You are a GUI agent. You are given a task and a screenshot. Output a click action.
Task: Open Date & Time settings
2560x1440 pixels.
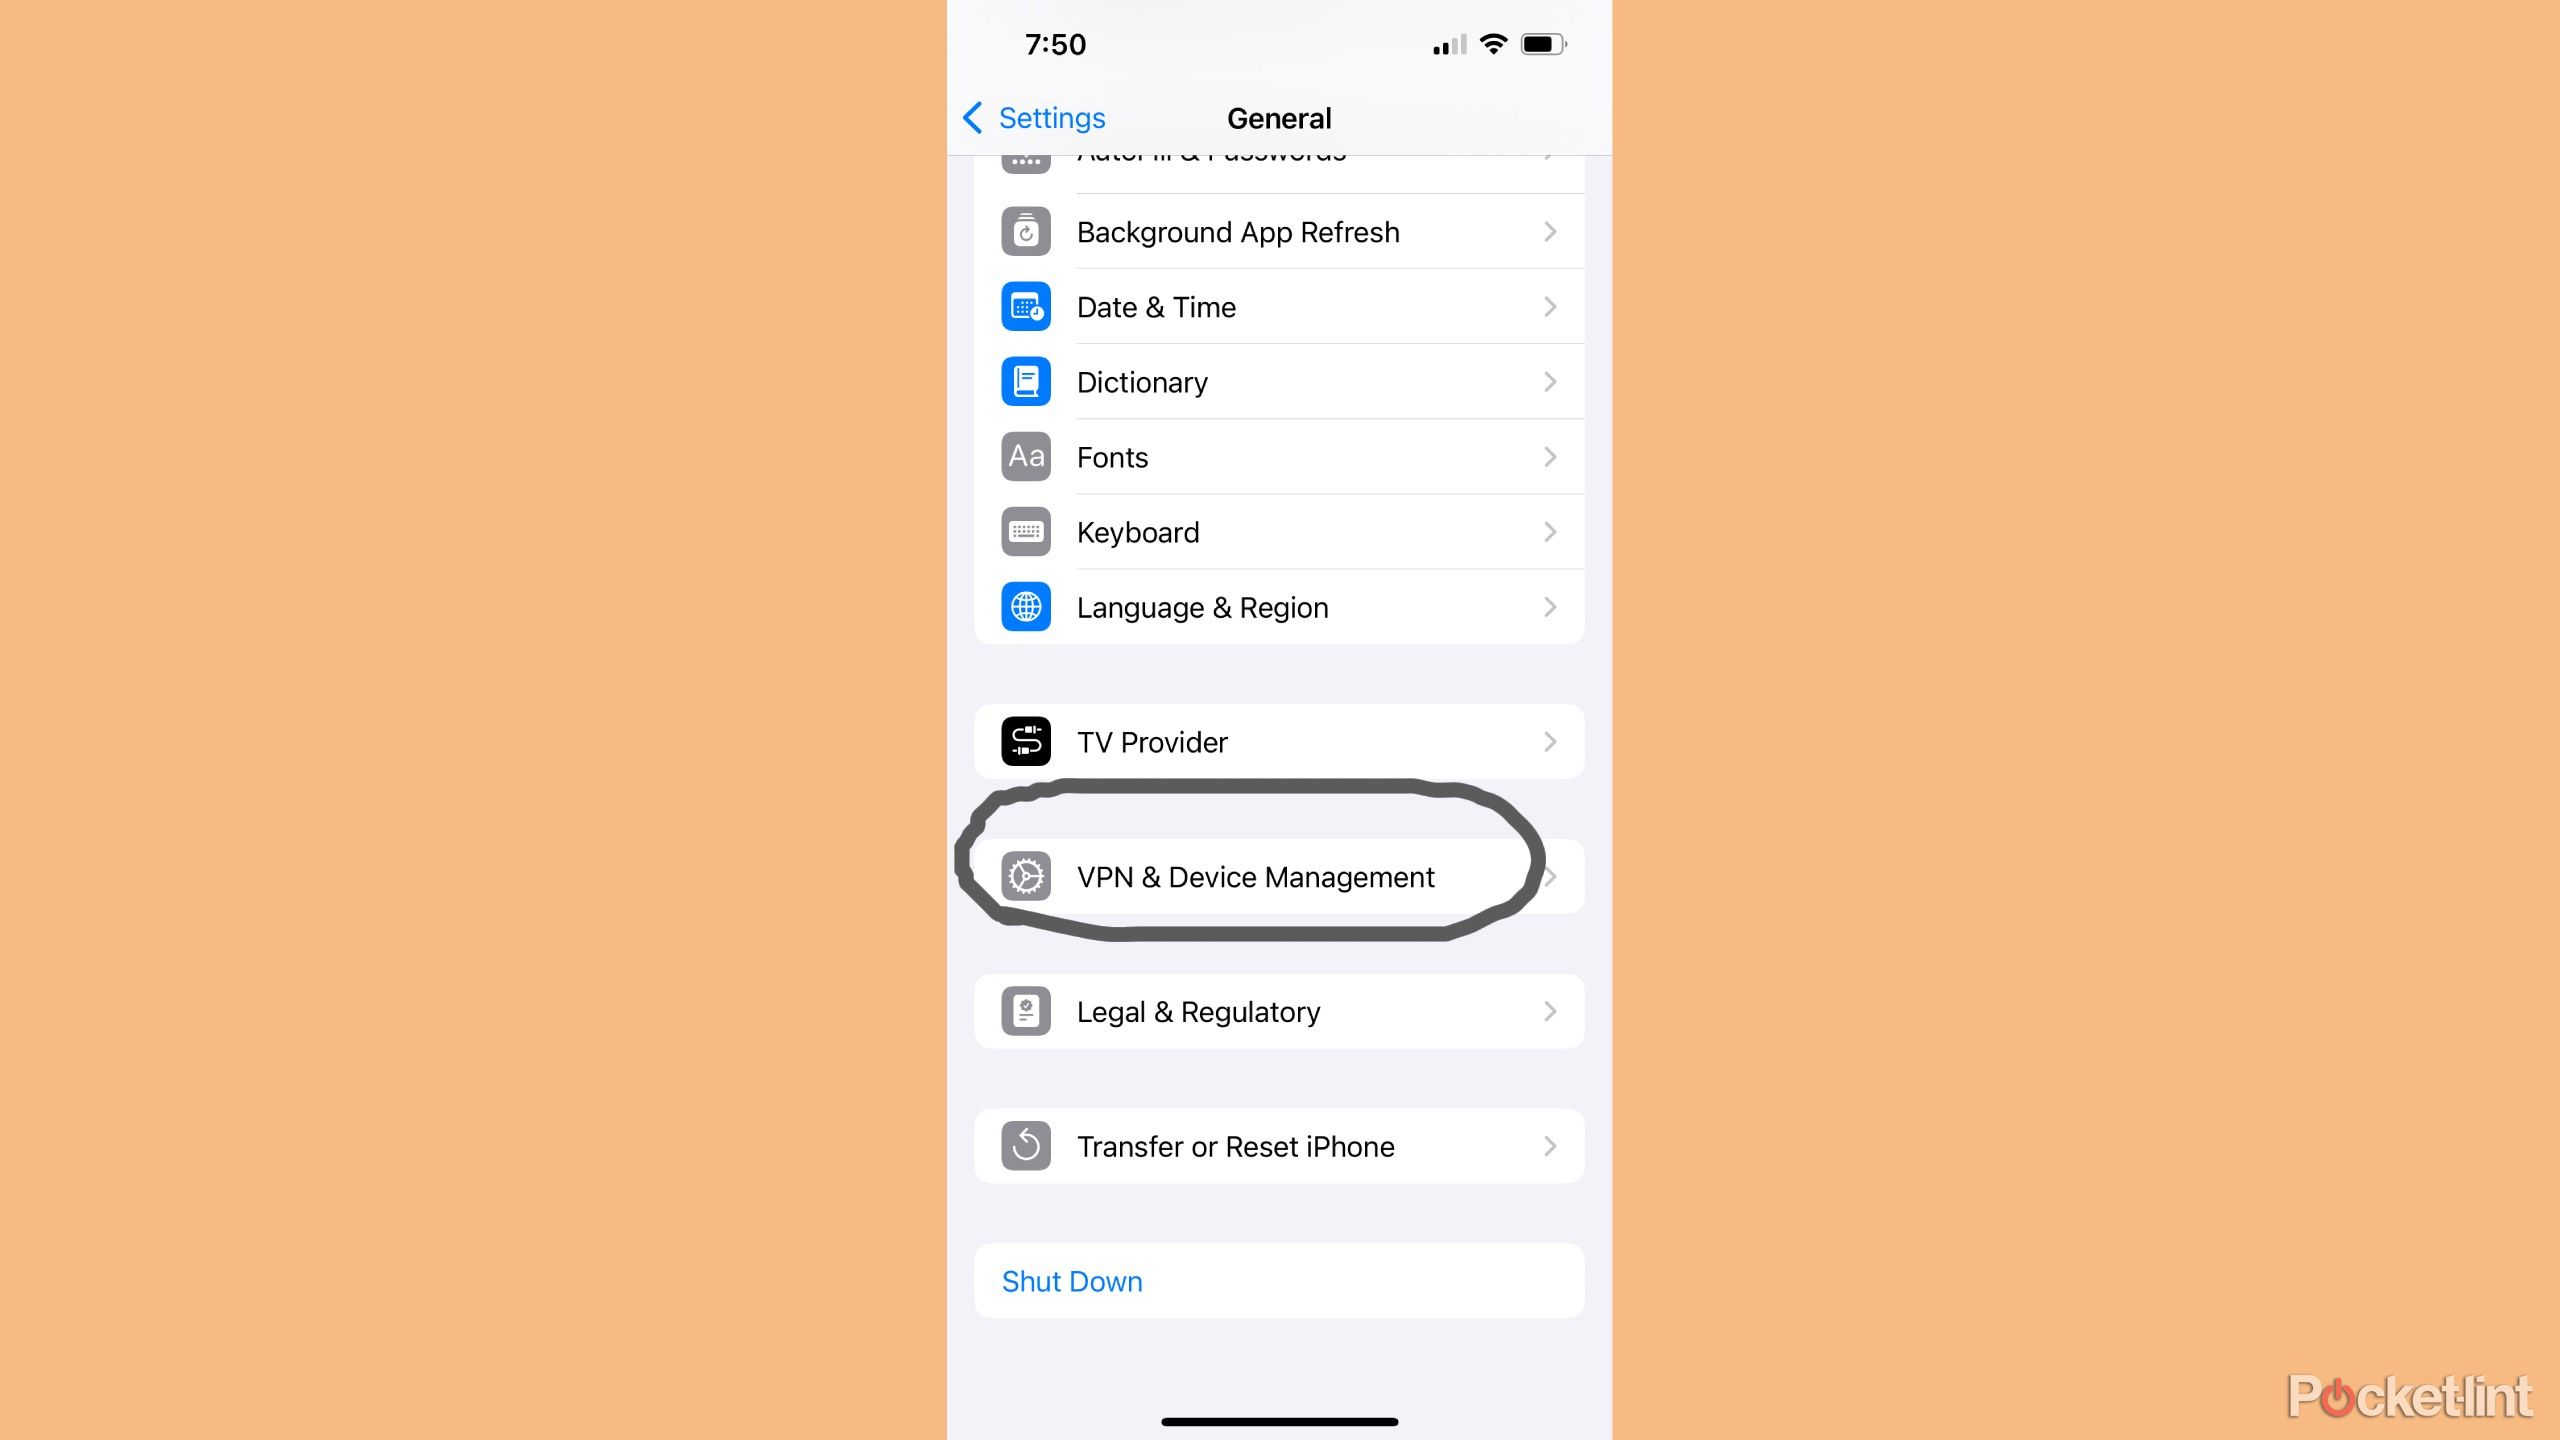tap(1280, 306)
